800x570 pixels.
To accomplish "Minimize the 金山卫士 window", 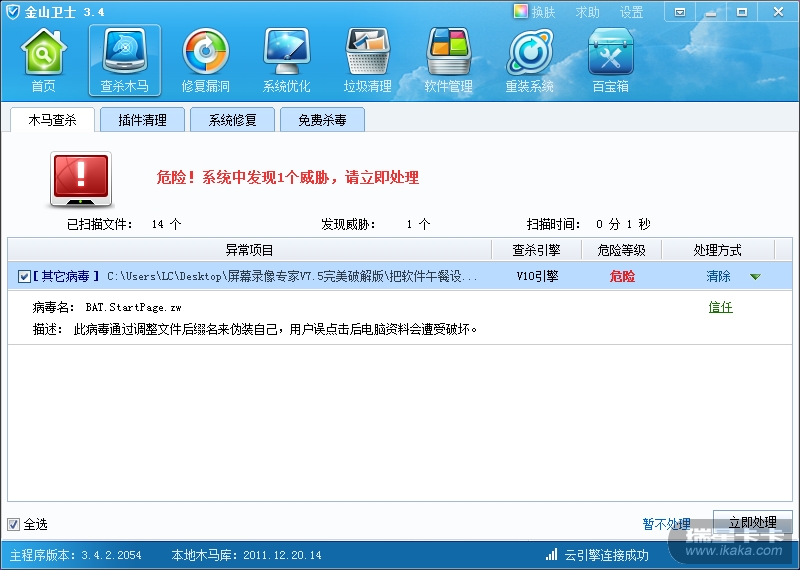I will point(710,12).
